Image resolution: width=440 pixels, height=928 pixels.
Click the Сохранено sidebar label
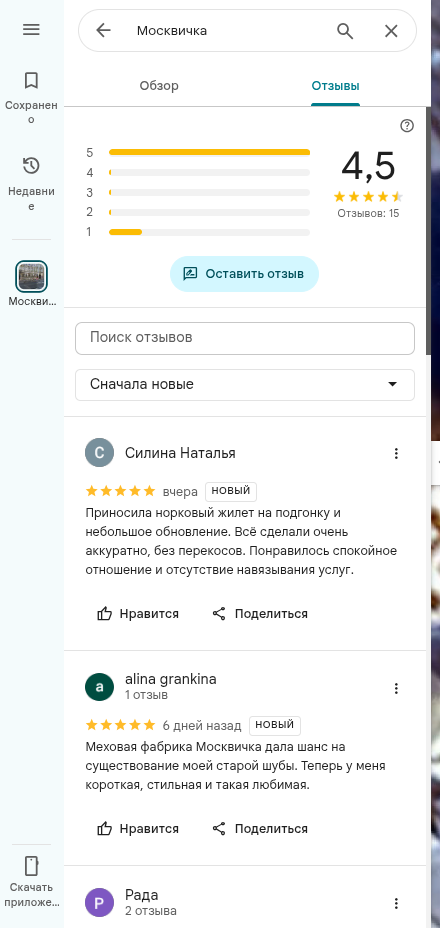(31, 112)
